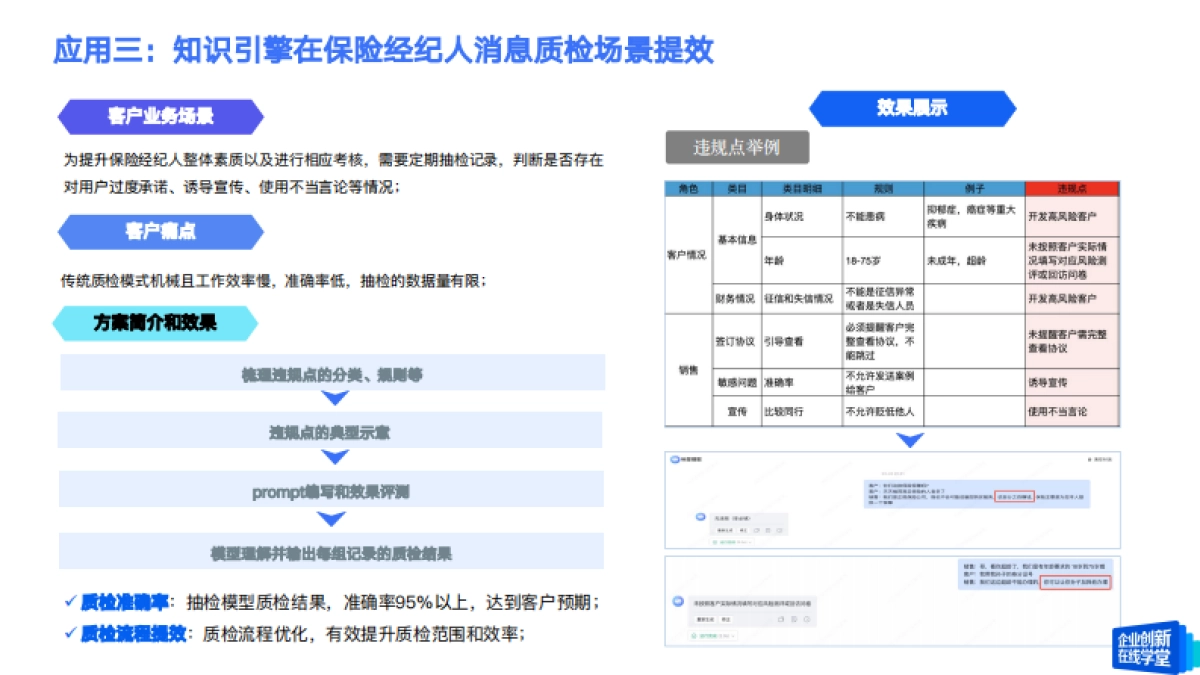This screenshot has height=675, width=1200.
Task: Click the app logo at the chat window top-left
Action: [x=675, y=458]
